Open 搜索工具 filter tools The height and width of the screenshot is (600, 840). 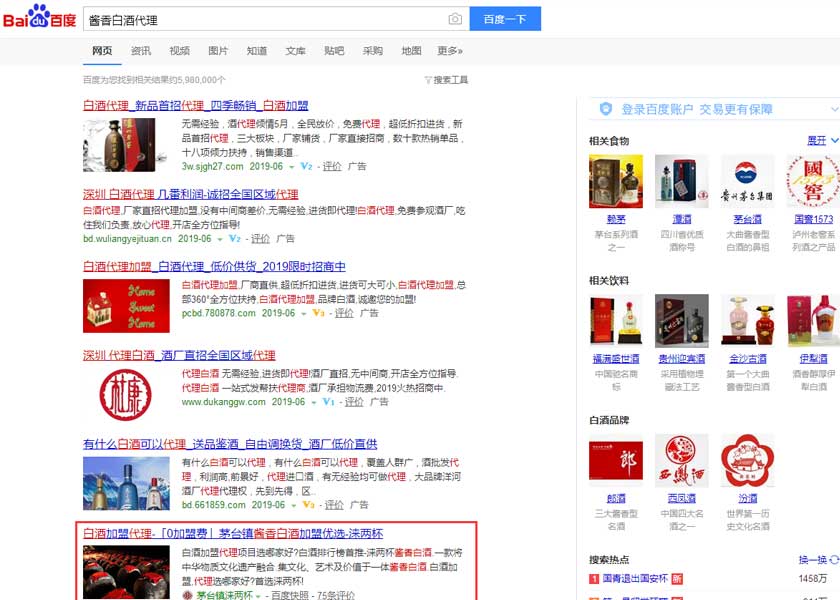click(x=446, y=80)
